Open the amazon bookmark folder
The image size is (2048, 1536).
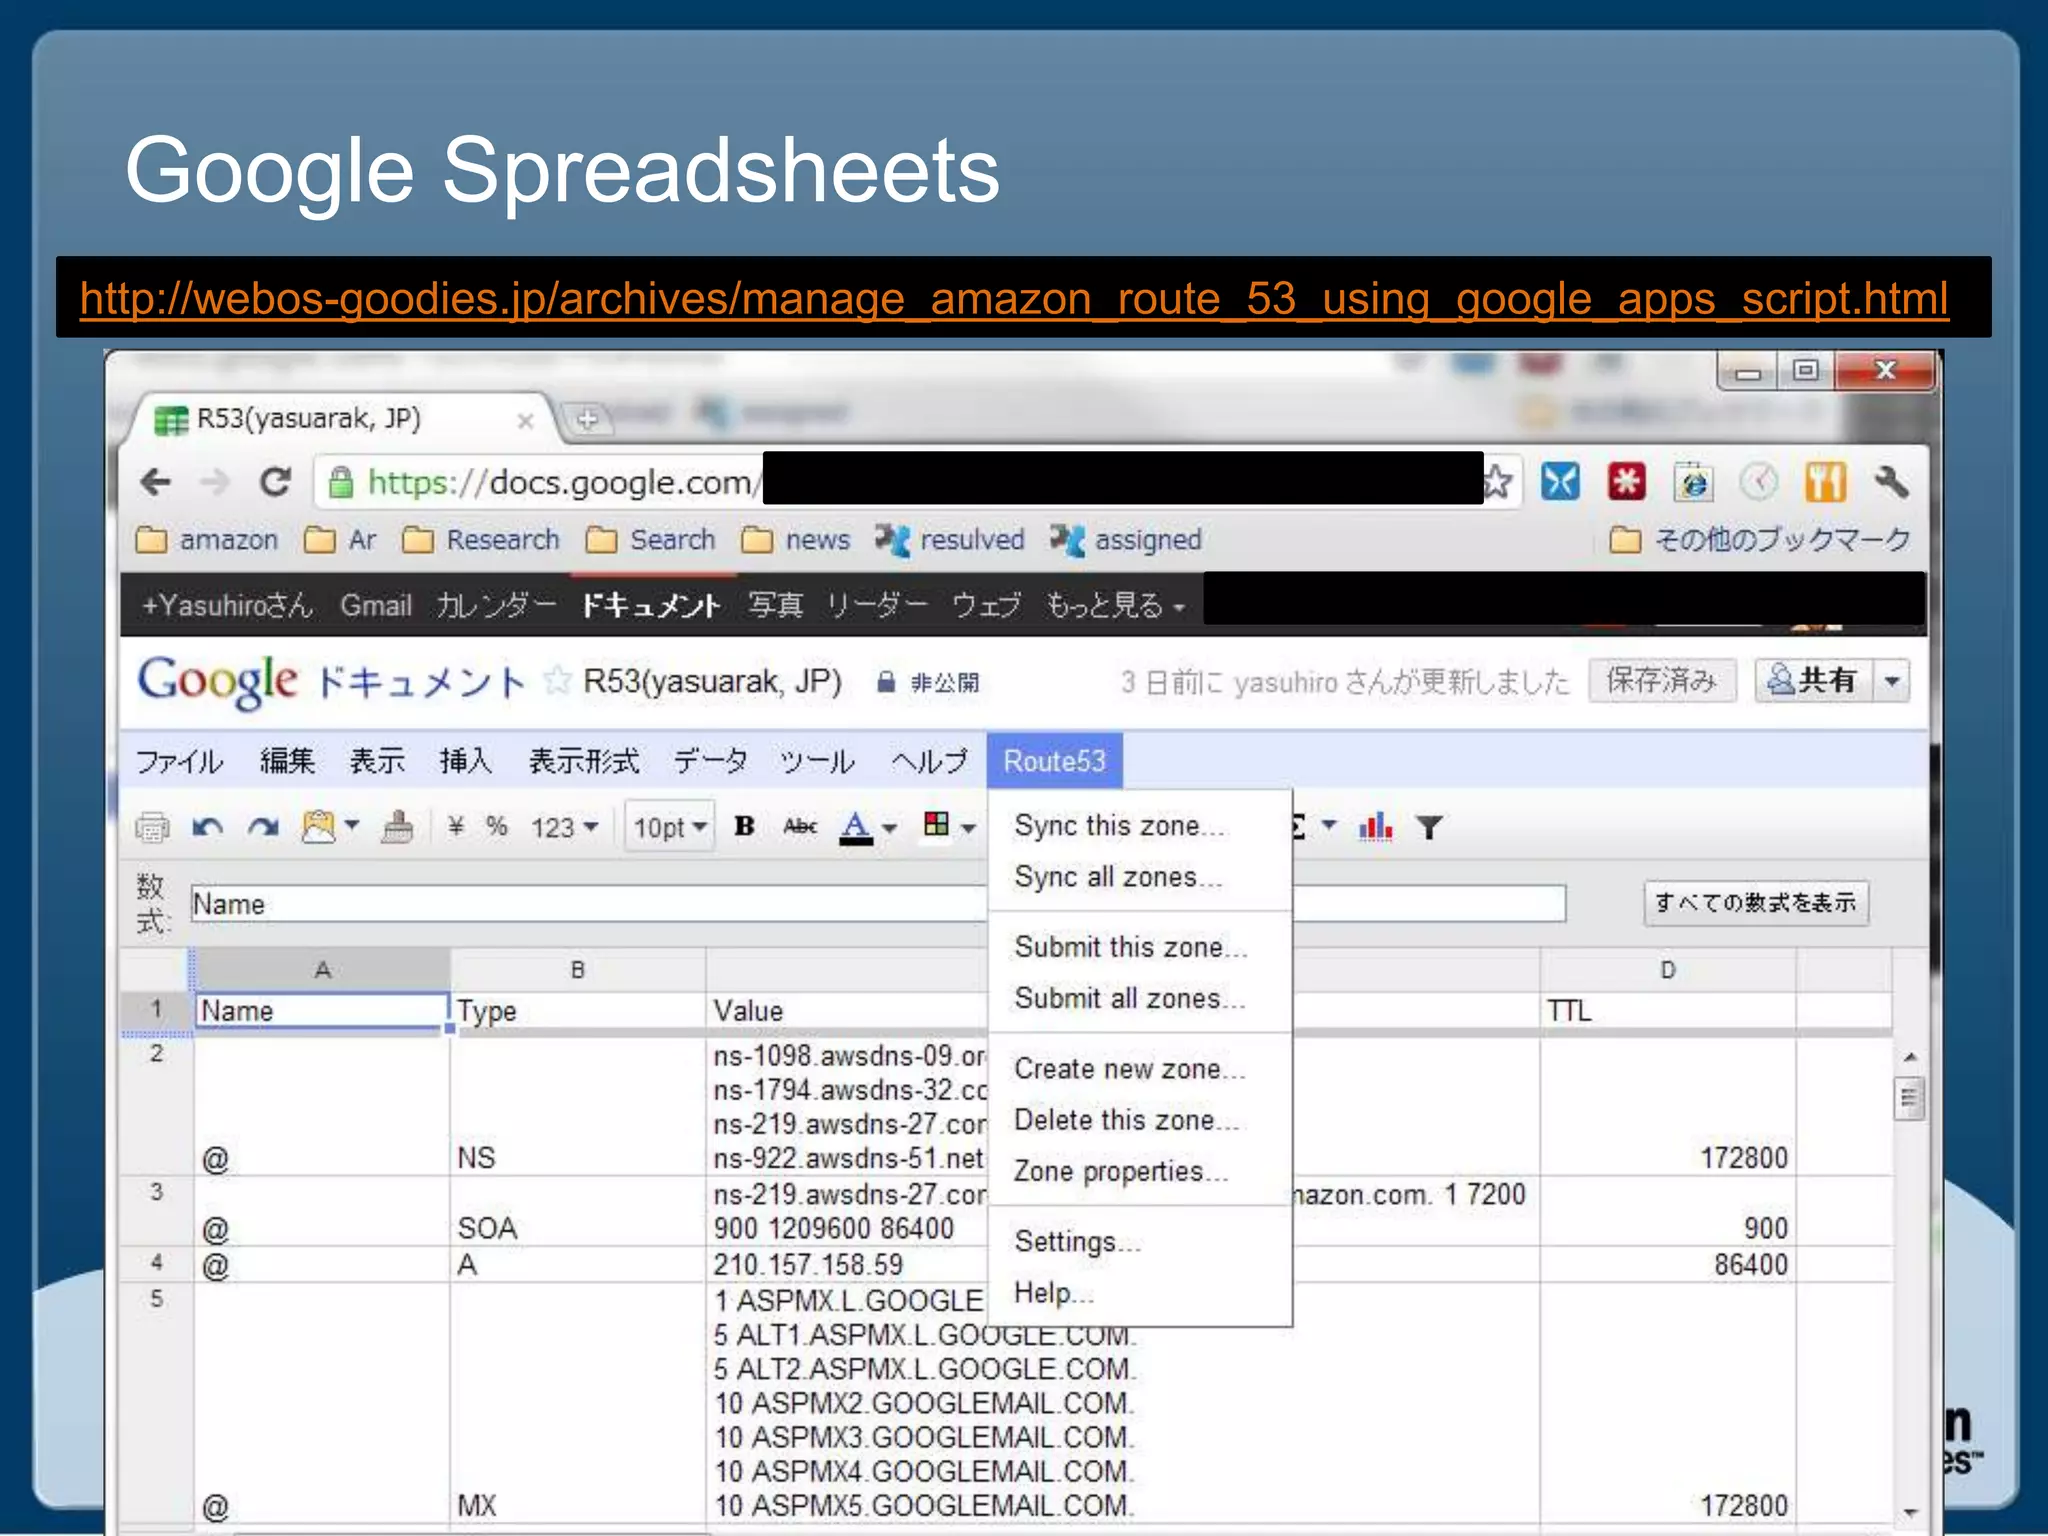pos(207,540)
